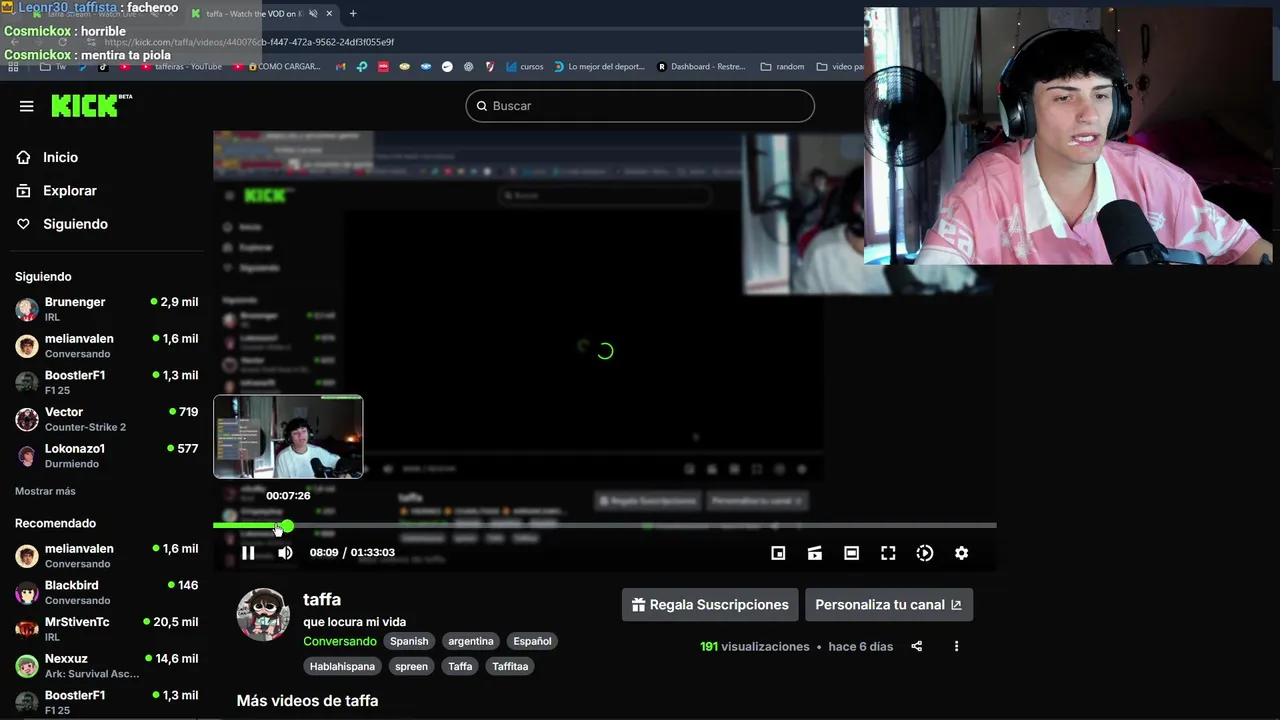Open MrStivenTc's IRL channel

(x=106, y=629)
